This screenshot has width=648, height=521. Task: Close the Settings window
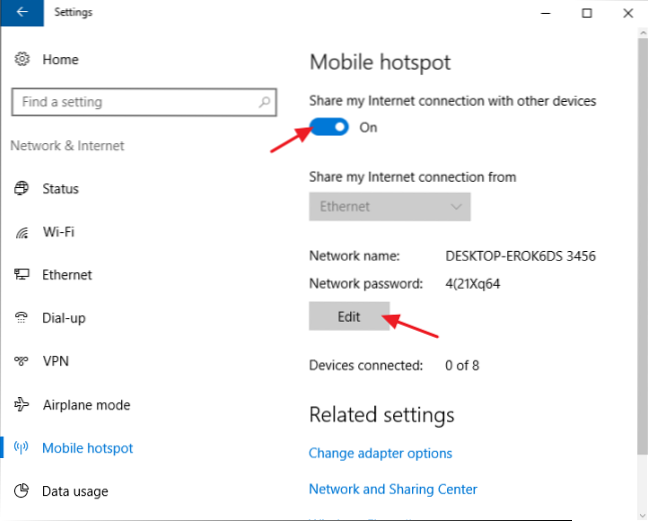click(x=628, y=13)
